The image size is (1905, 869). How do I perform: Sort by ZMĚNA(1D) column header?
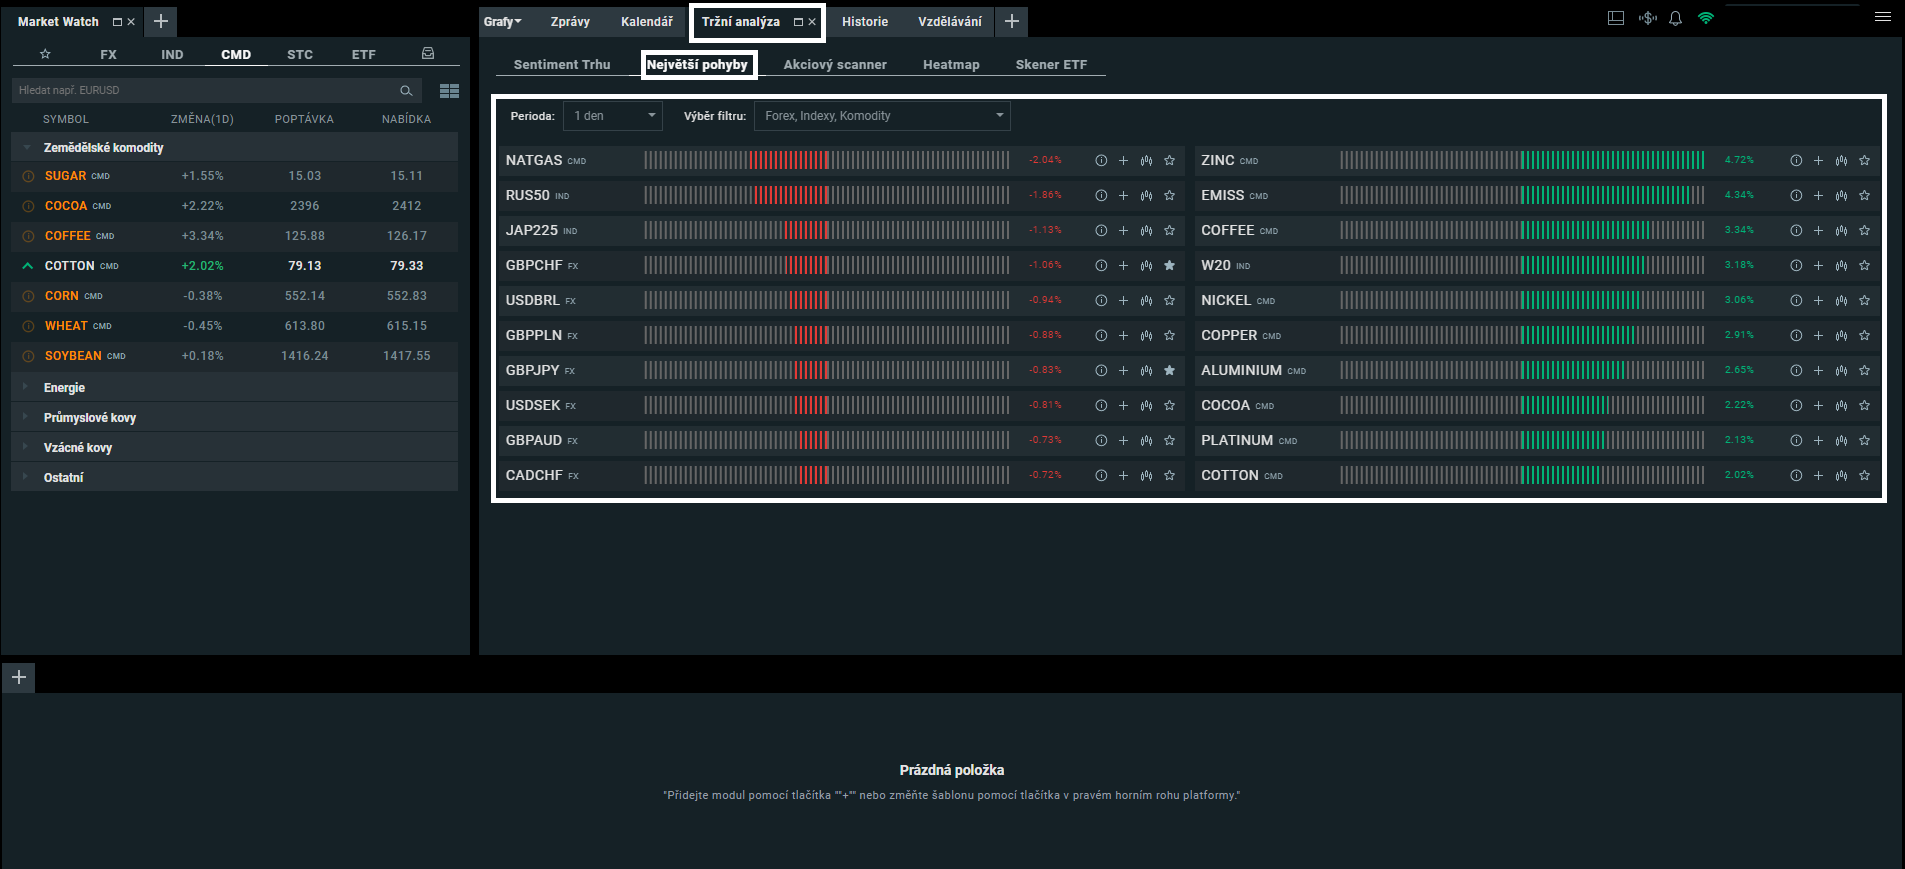[202, 119]
